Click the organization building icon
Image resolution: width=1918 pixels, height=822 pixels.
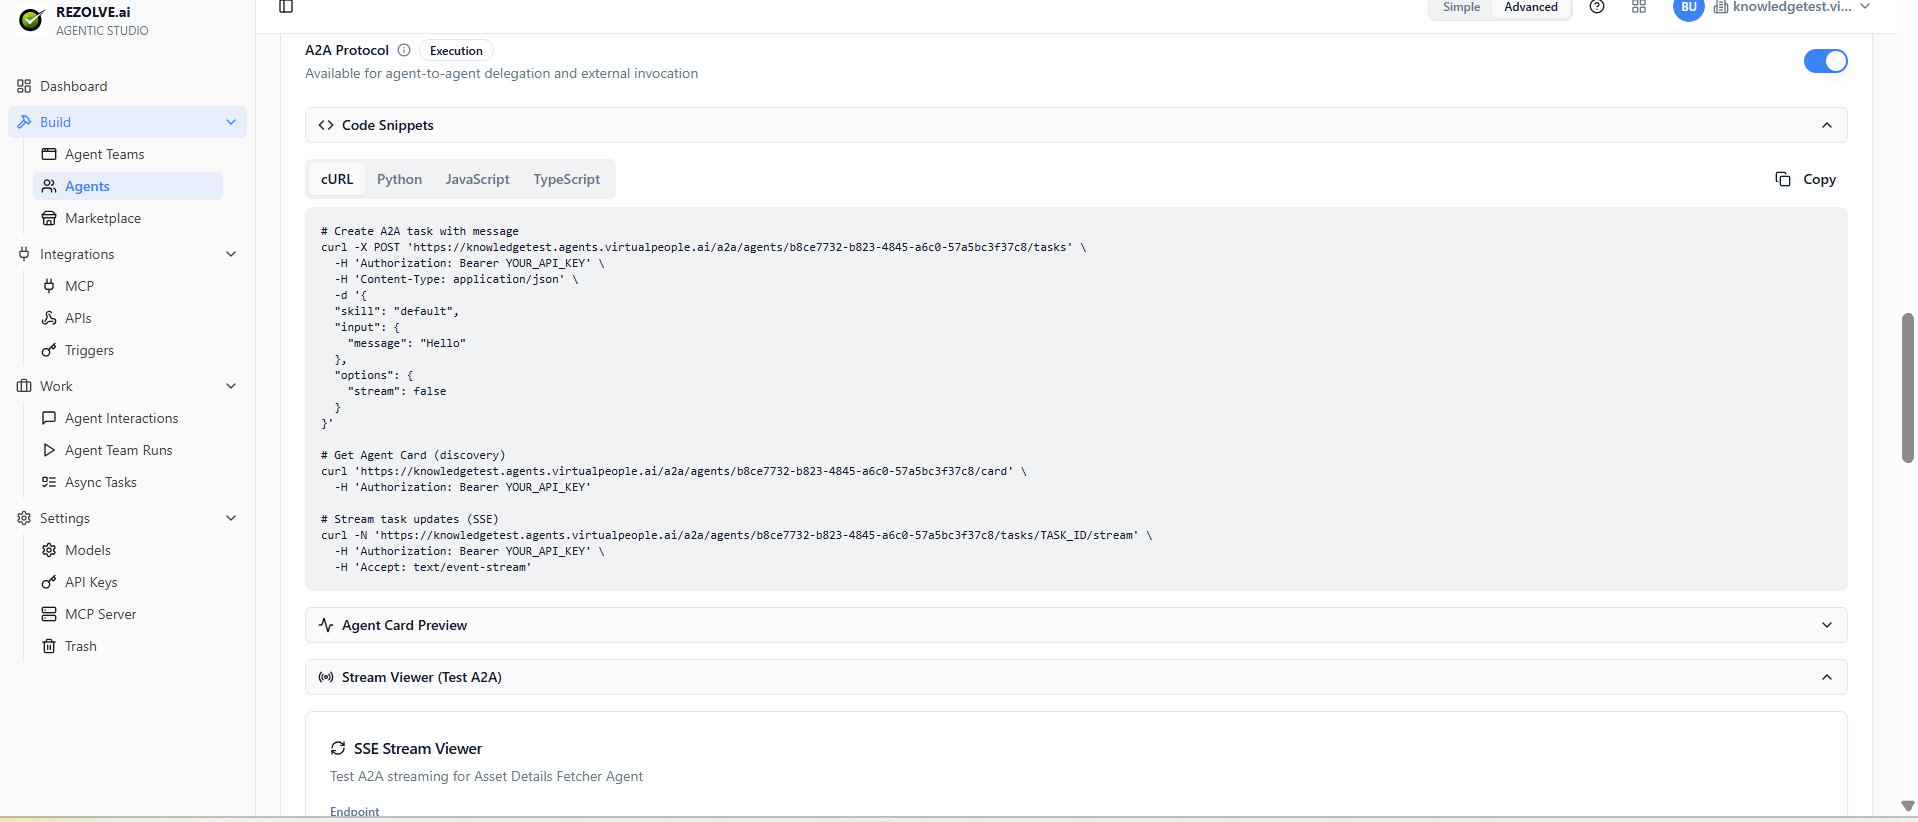point(1720,7)
